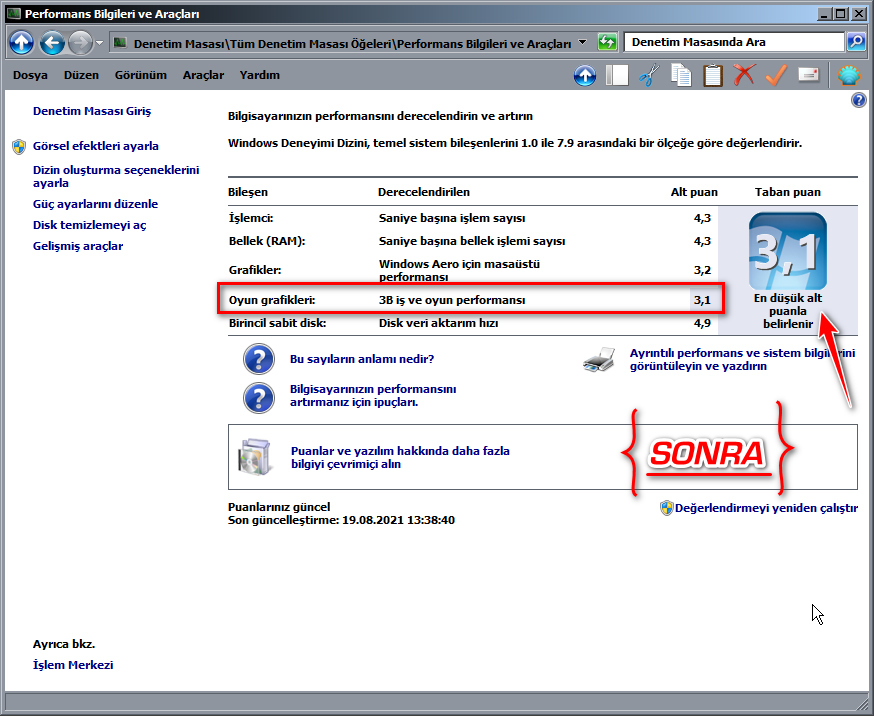Click 'Son güncelleştirme: 19.08.2021 13:38:40' text

(x=341, y=520)
